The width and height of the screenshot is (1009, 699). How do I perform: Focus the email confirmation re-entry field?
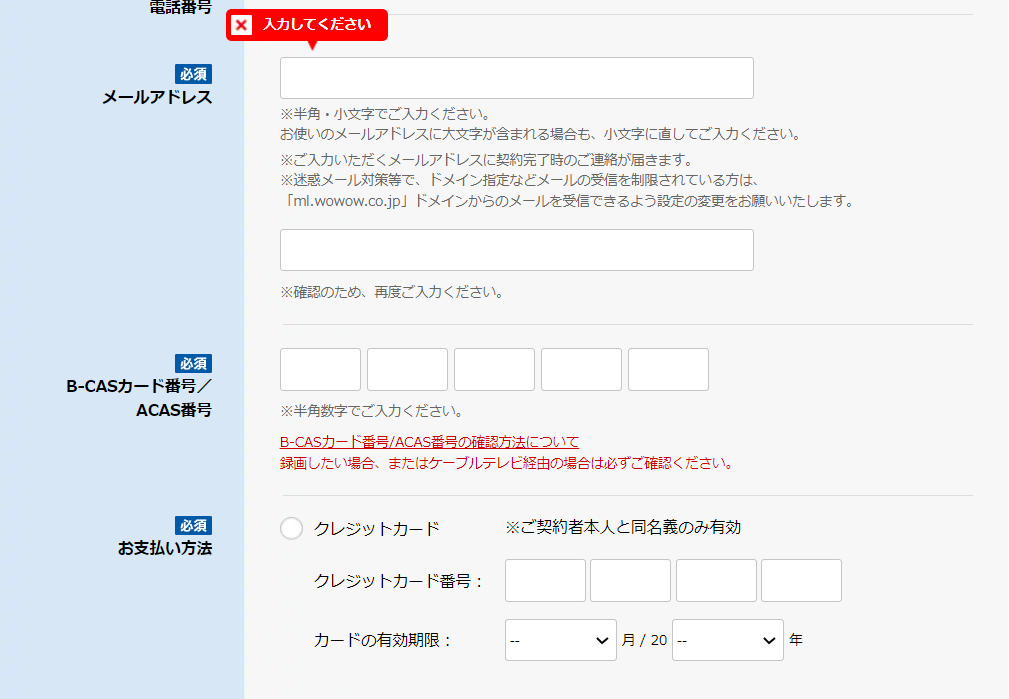pos(516,250)
